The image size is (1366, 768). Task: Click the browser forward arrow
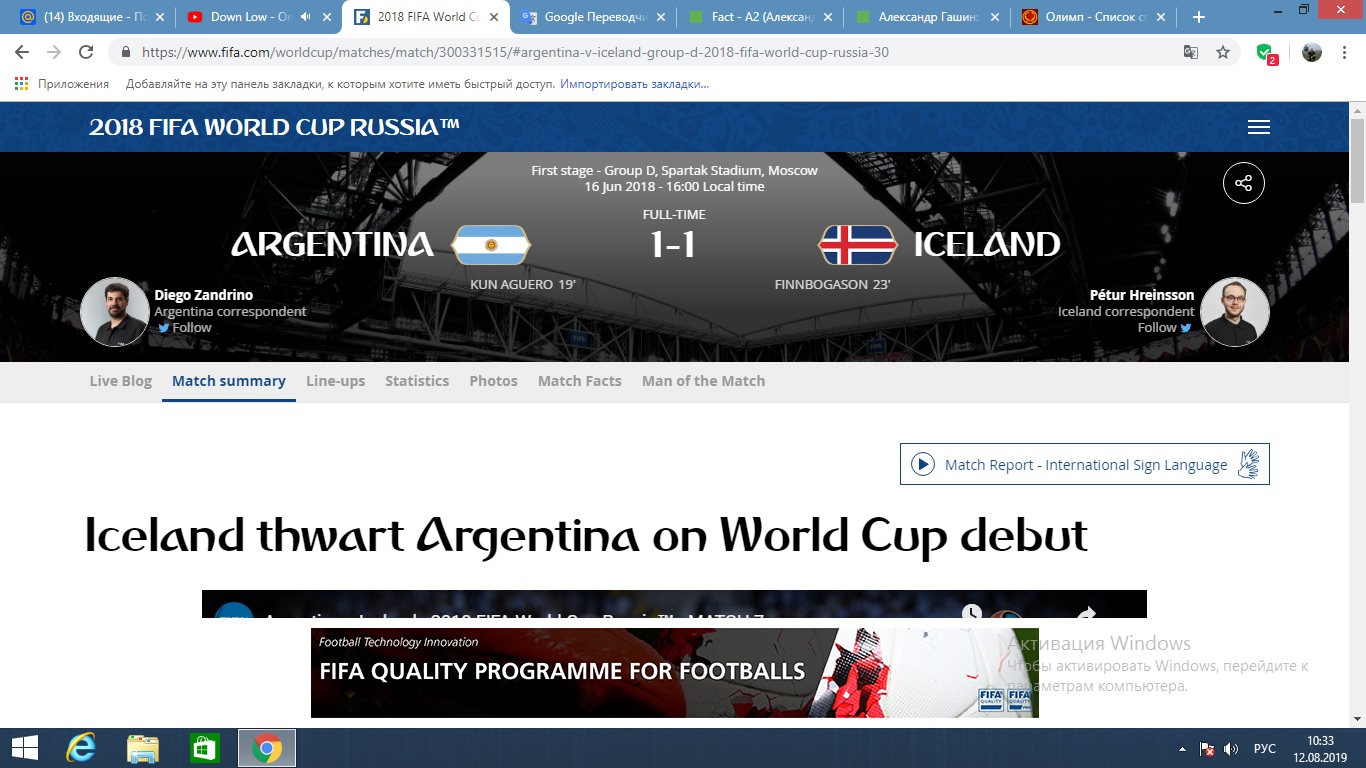(x=54, y=53)
